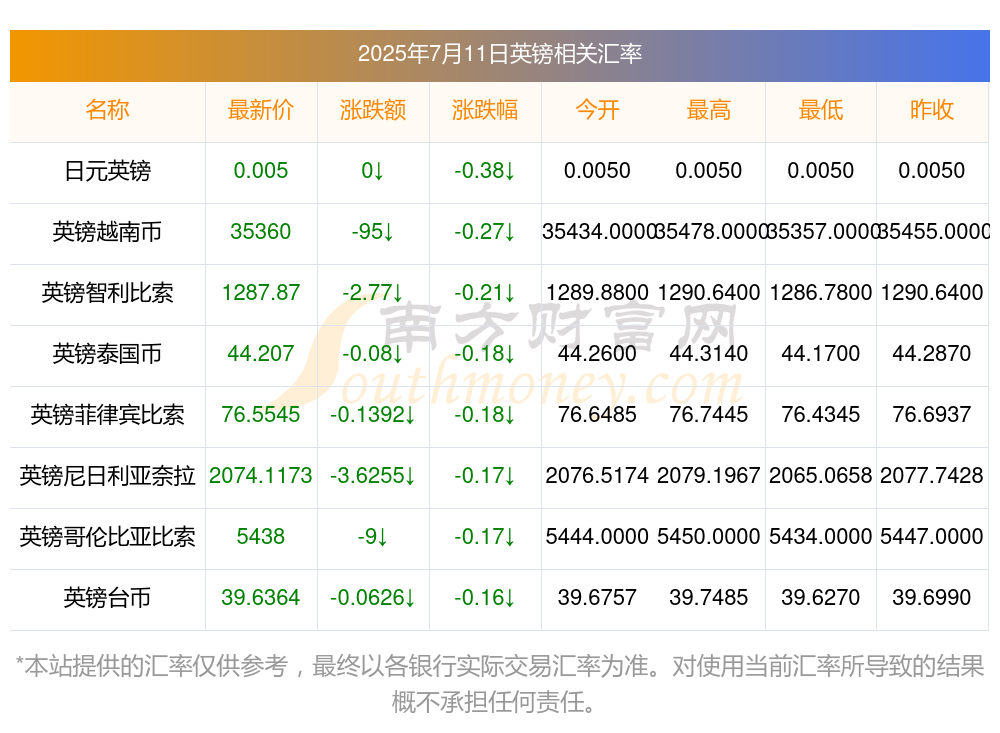
Task: Click low value 44.1700
Action: click(x=821, y=353)
